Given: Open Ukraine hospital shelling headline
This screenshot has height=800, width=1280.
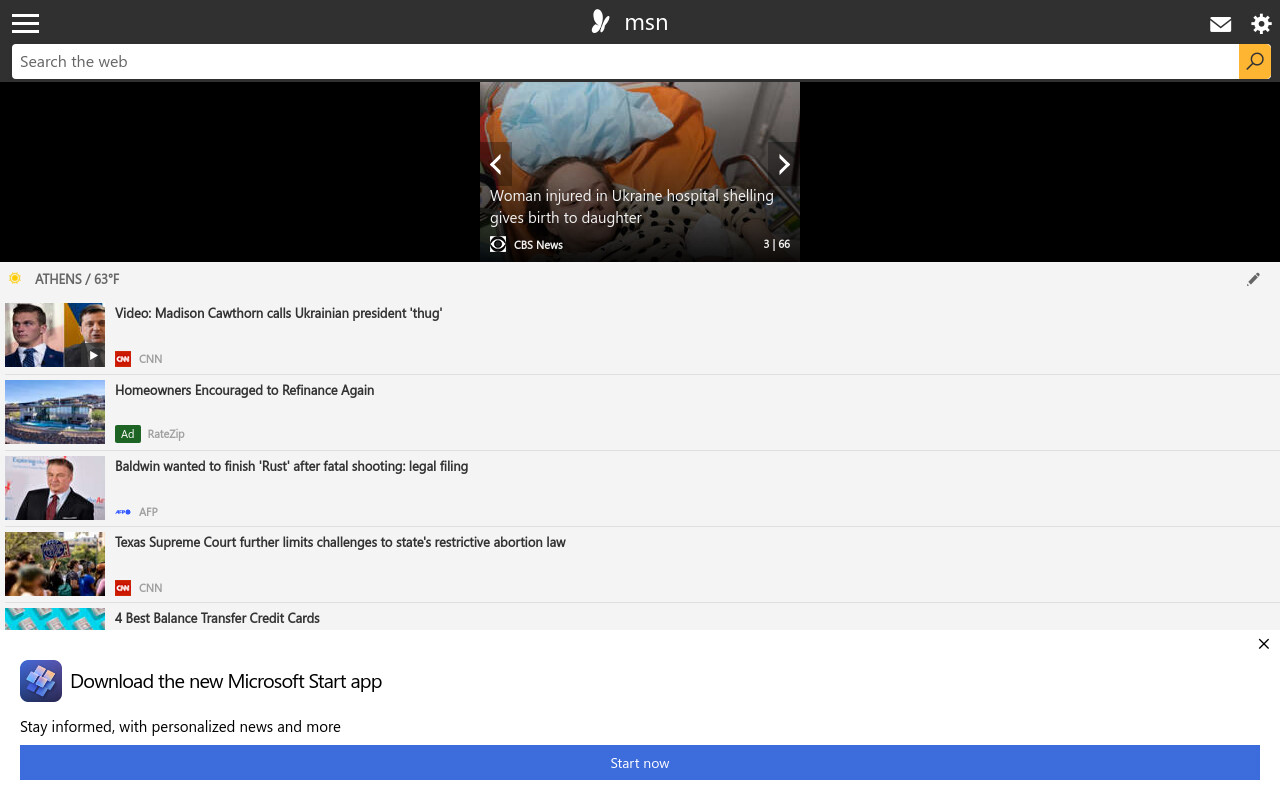Looking at the screenshot, I should (632, 206).
